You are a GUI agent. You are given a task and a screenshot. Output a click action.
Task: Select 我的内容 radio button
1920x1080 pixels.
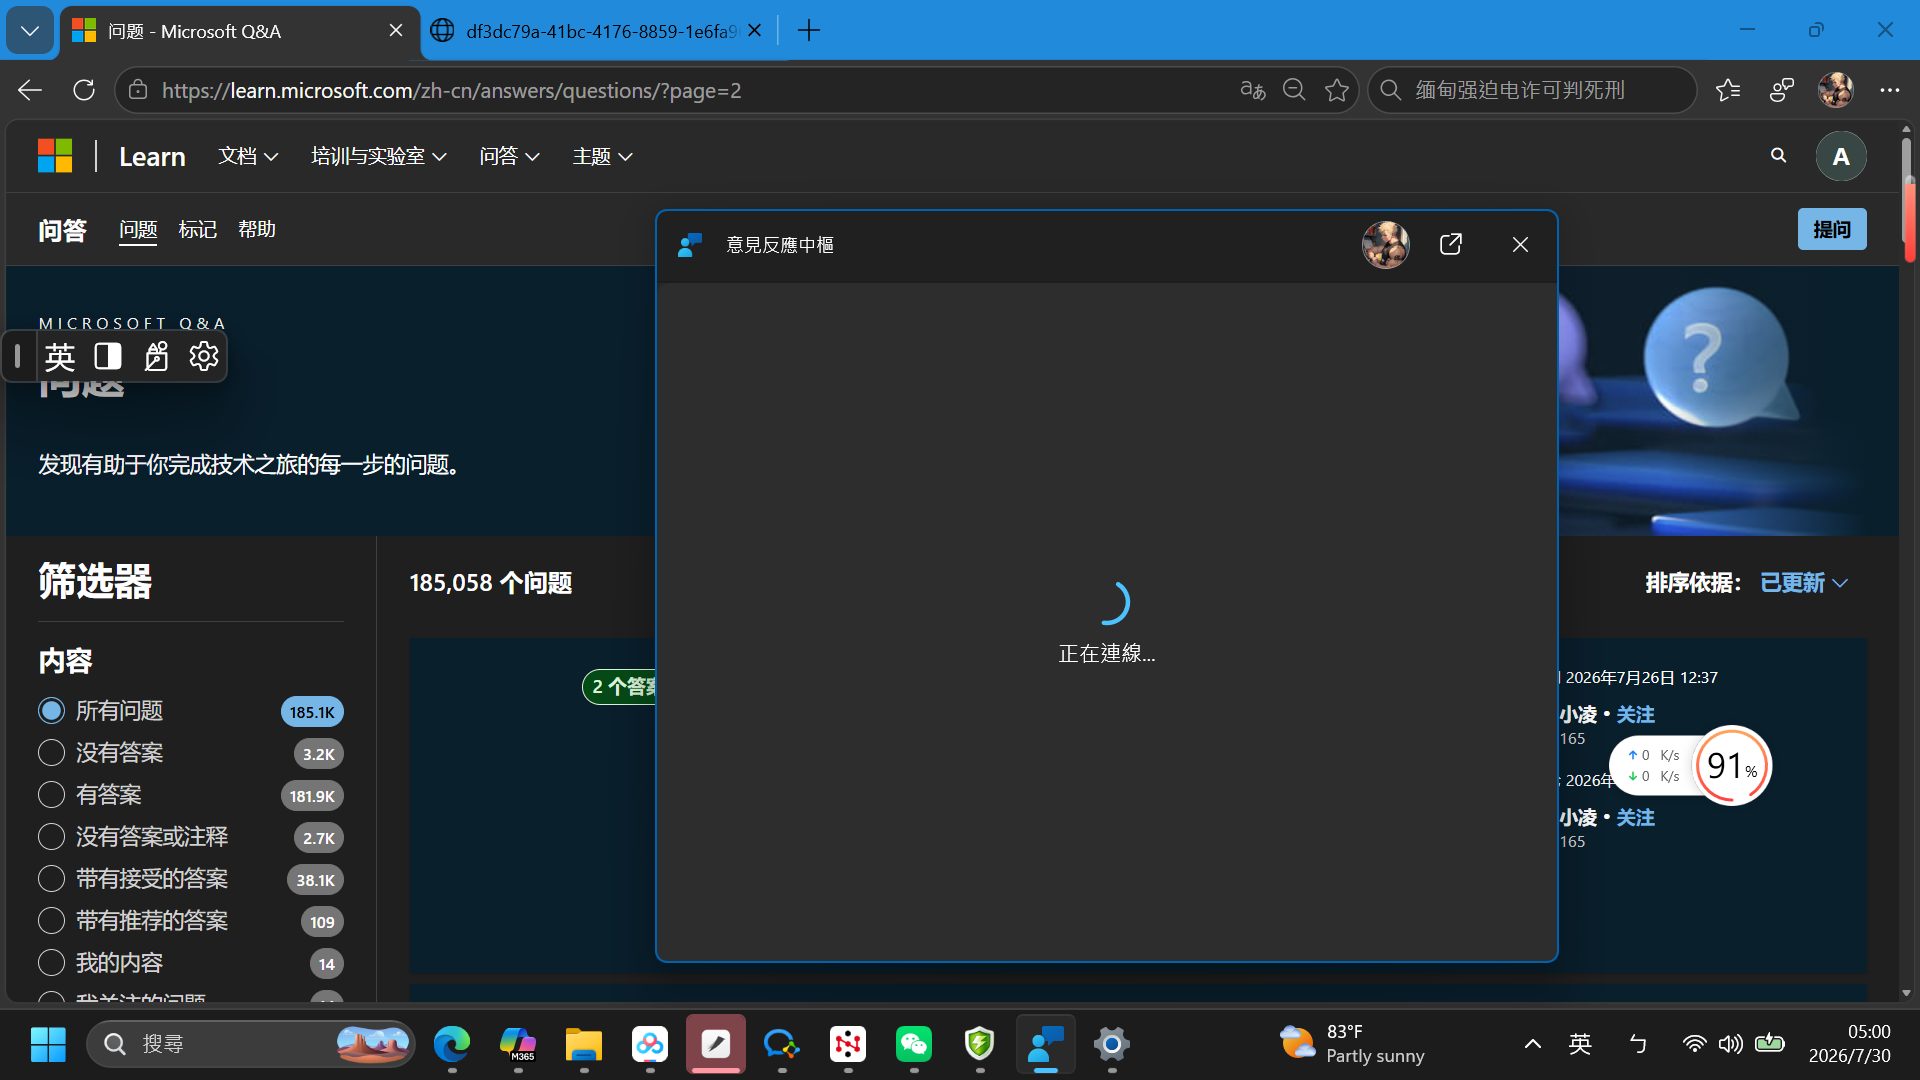(51, 963)
